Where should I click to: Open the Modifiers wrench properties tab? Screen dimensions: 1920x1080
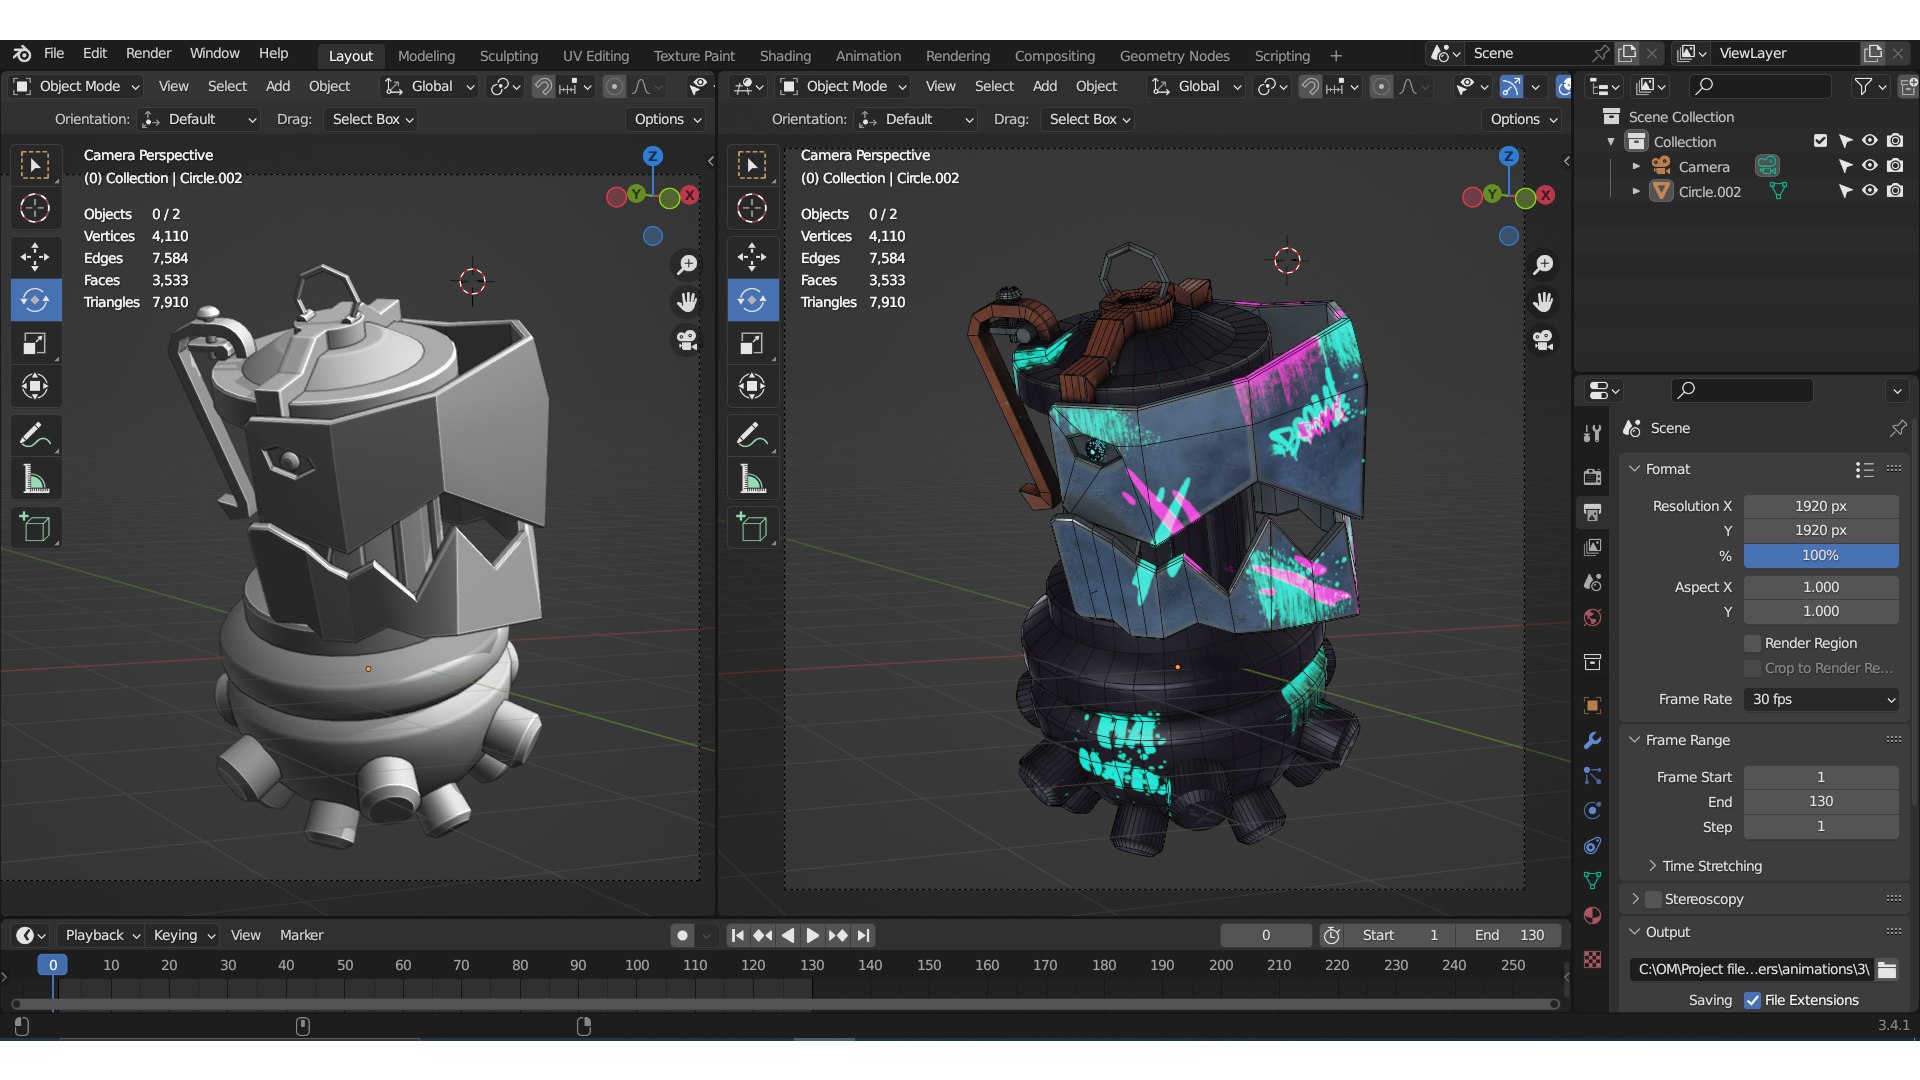1593,741
